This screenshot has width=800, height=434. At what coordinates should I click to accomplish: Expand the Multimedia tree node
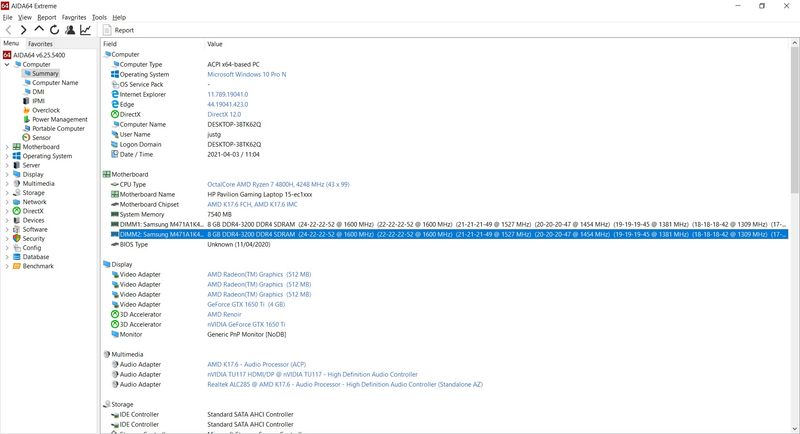7,184
